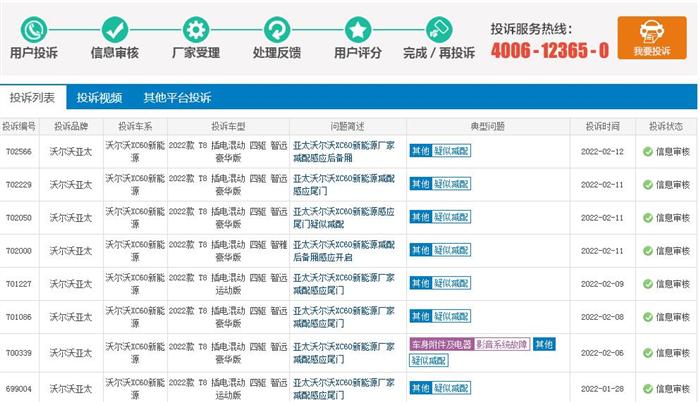This screenshot has height=402, width=700.
Task: Click the 车身附件及电器 tag in row T00339
Action: [440, 345]
